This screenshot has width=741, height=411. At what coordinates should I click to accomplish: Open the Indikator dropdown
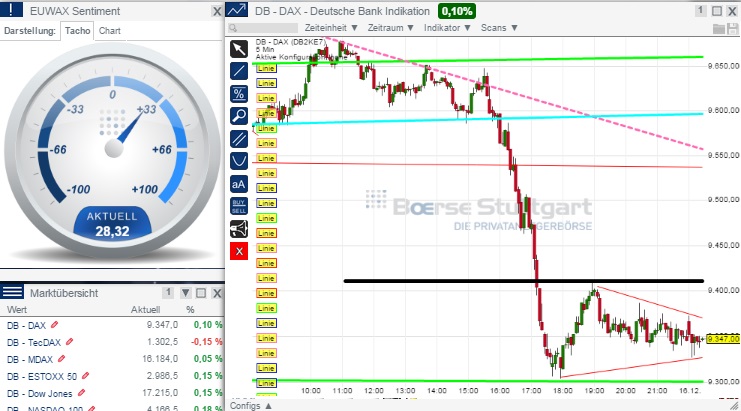pos(447,28)
